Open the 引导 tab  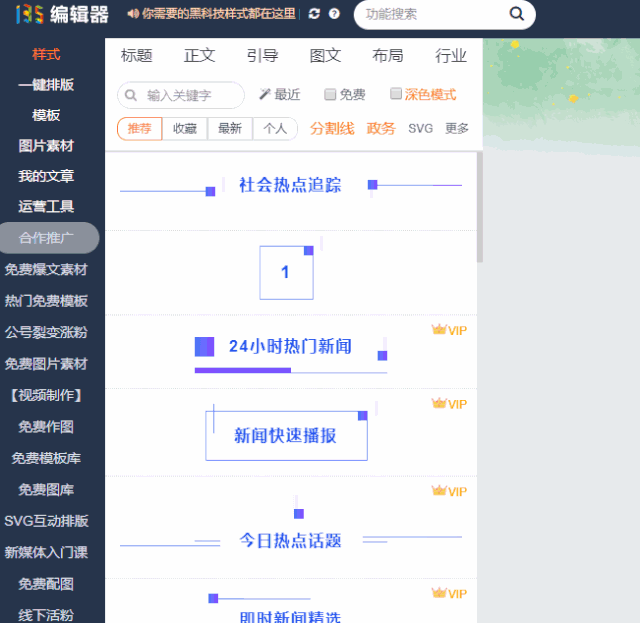tap(262, 56)
